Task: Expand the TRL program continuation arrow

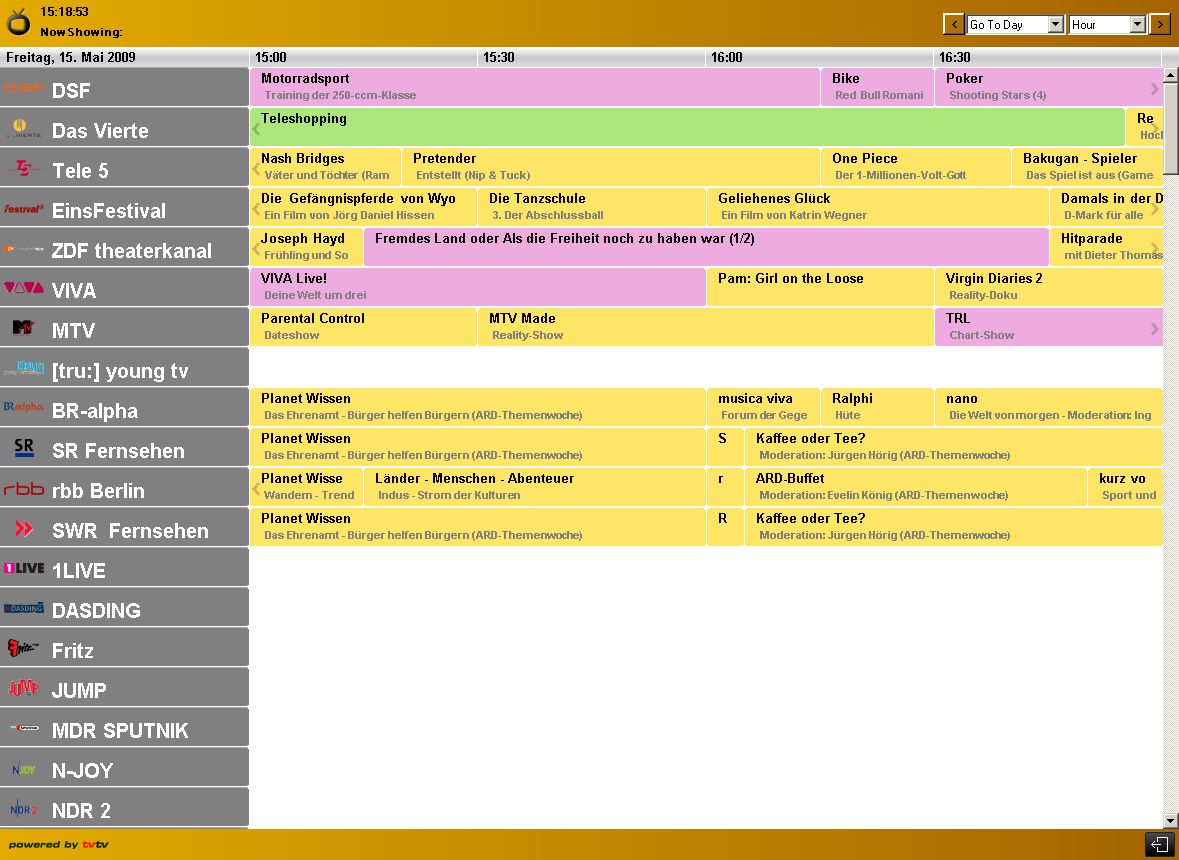Action: click(x=1155, y=329)
